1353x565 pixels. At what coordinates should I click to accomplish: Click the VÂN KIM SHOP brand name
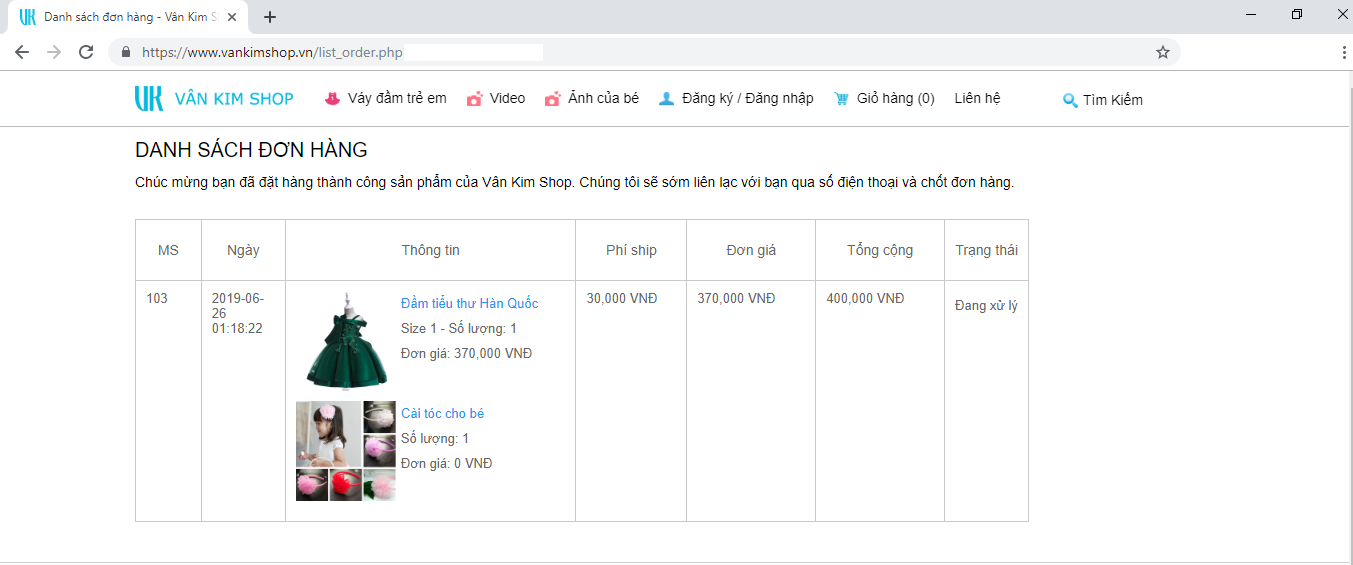pos(234,99)
